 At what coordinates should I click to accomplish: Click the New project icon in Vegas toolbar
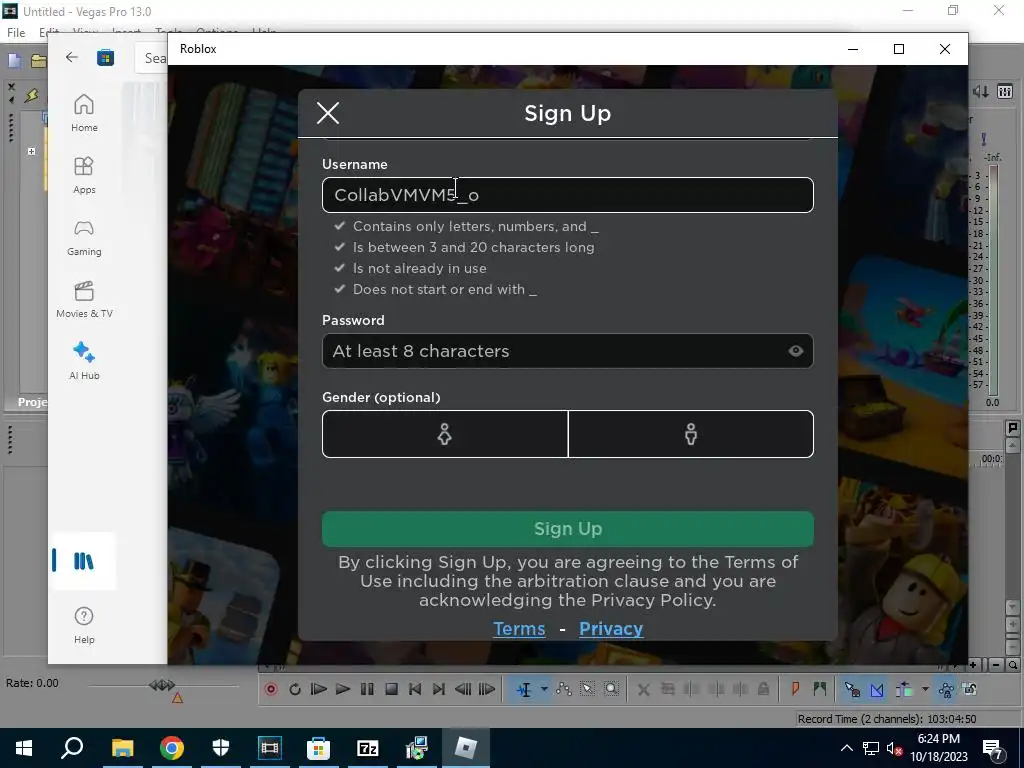click(14, 61)
